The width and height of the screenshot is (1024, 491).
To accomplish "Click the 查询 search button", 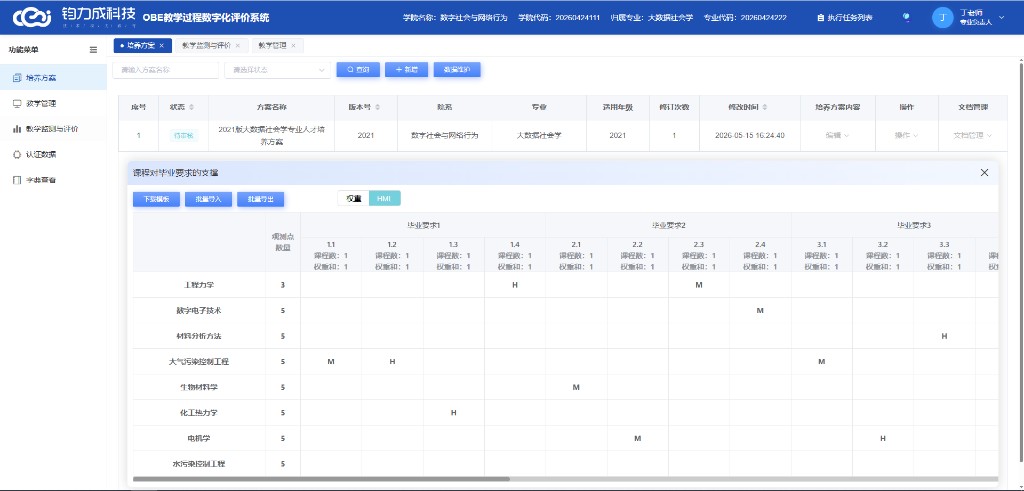I will click(358, 70).
